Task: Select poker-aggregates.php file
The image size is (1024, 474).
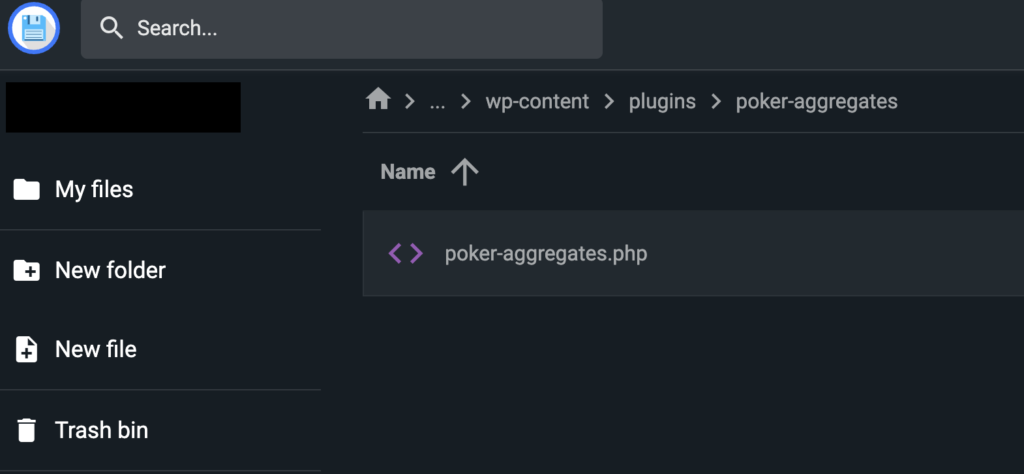Action: coord(546,254)
